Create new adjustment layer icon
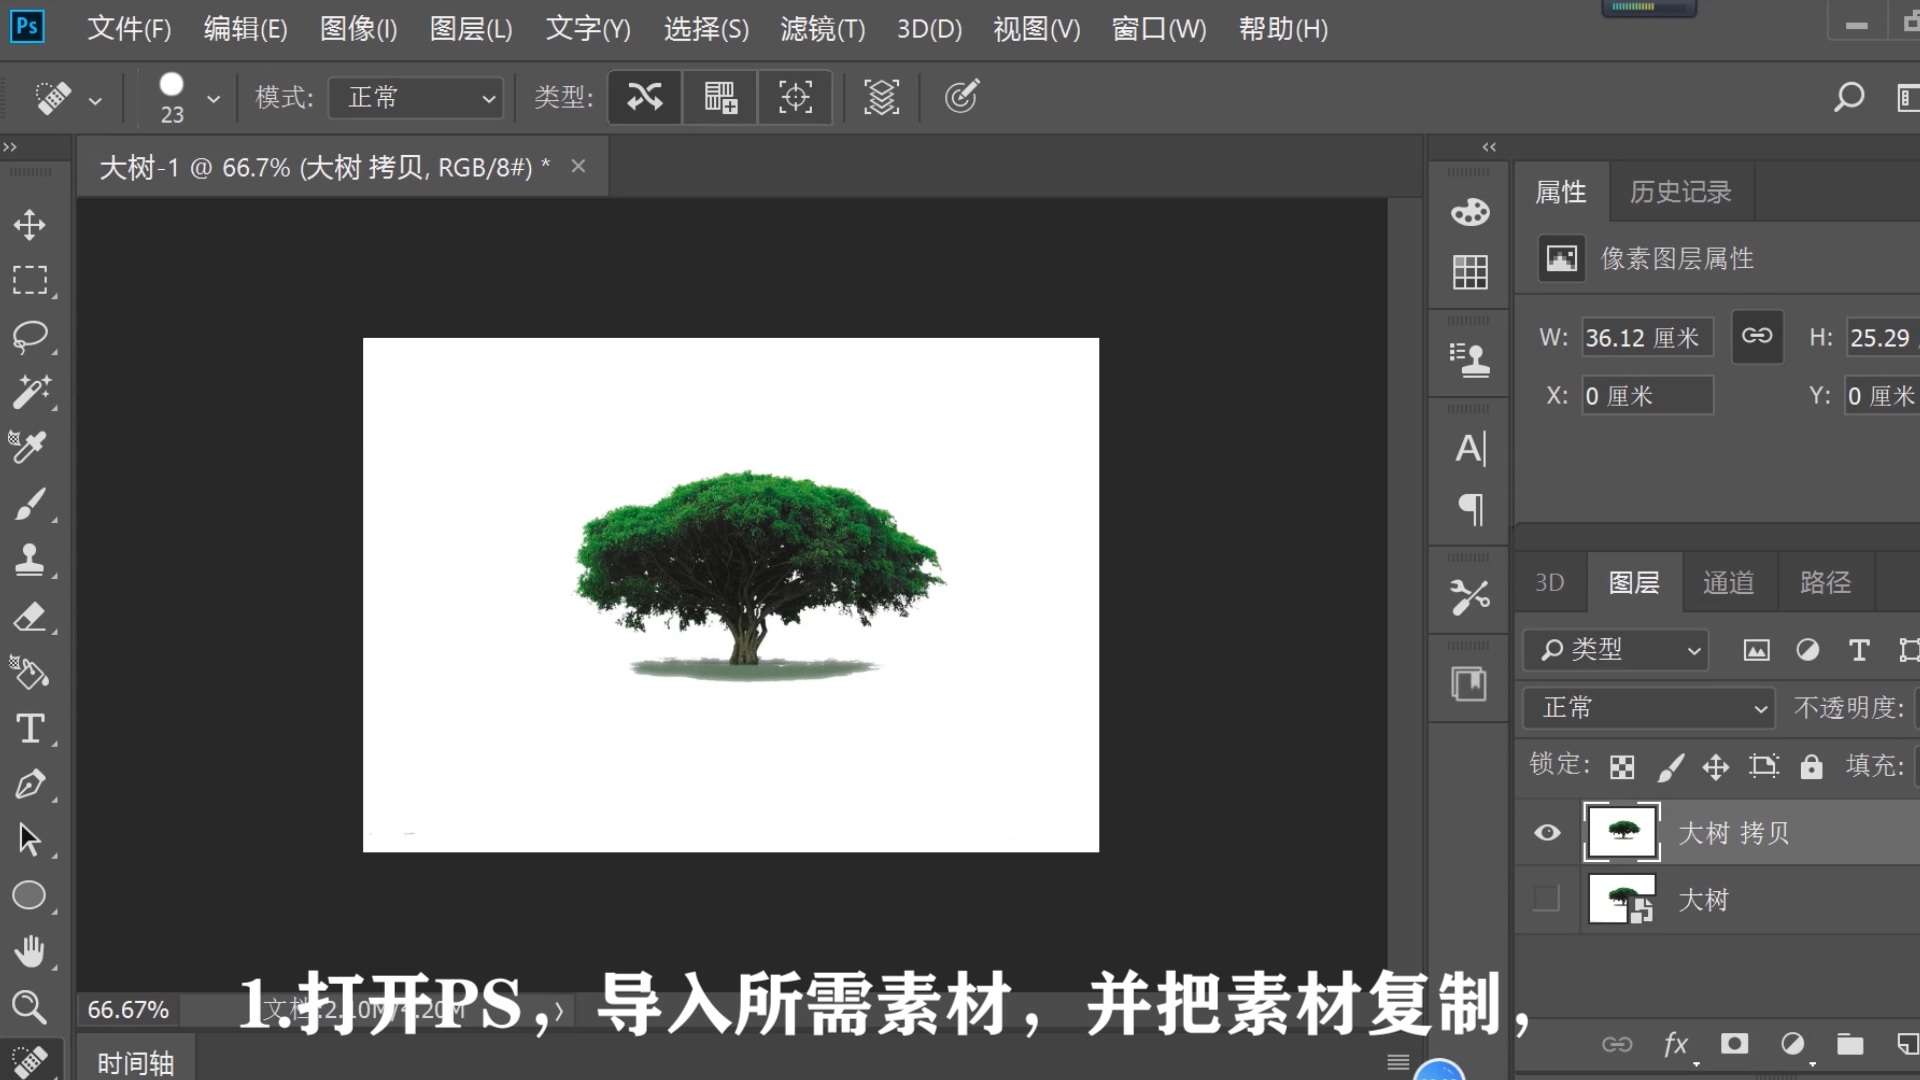1920x1080 pixels. (1793, 1044)
